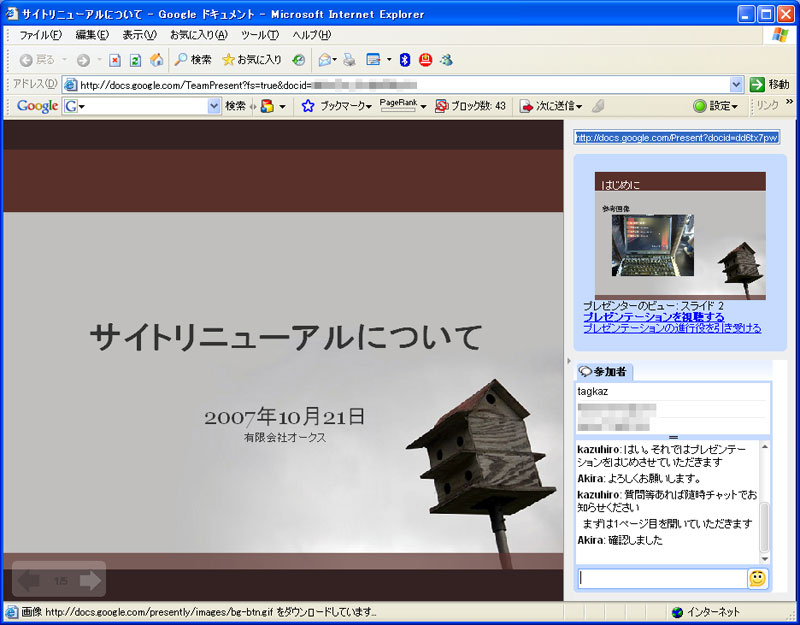The image size is (800, 625).
Task: Select the 参加者 tab
Action: [x=603, y=372]
